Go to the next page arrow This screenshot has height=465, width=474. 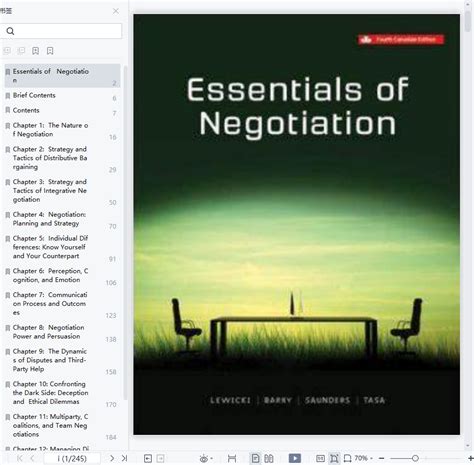coord(112,458)
